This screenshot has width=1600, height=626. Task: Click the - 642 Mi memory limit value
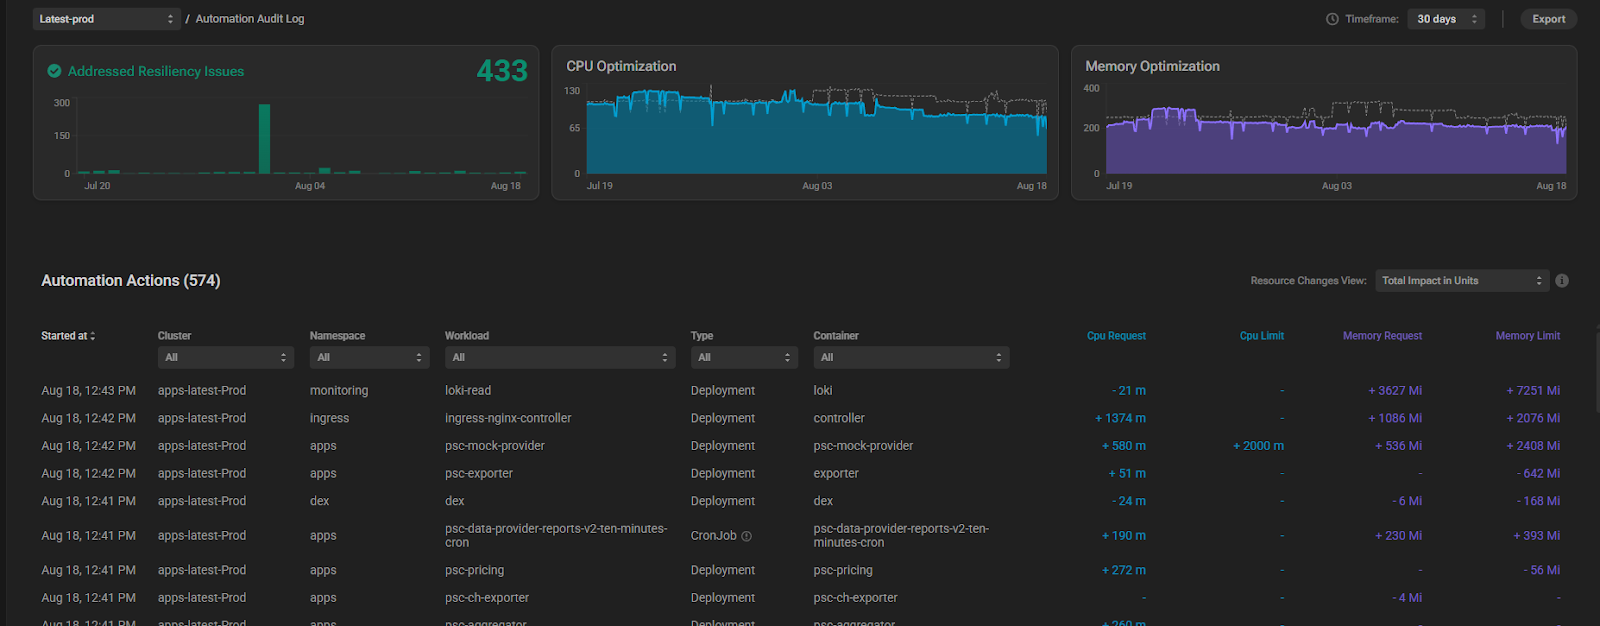[x=1538, y=474]
